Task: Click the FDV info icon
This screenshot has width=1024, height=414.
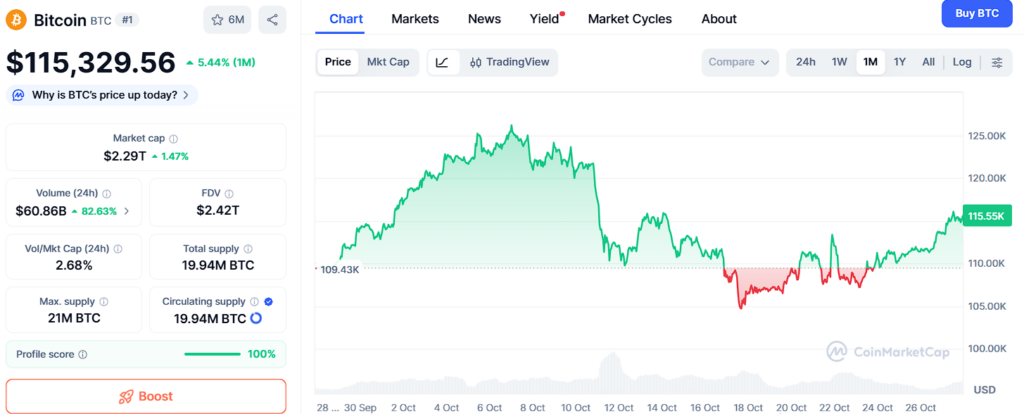Action: tap(234, 193)
